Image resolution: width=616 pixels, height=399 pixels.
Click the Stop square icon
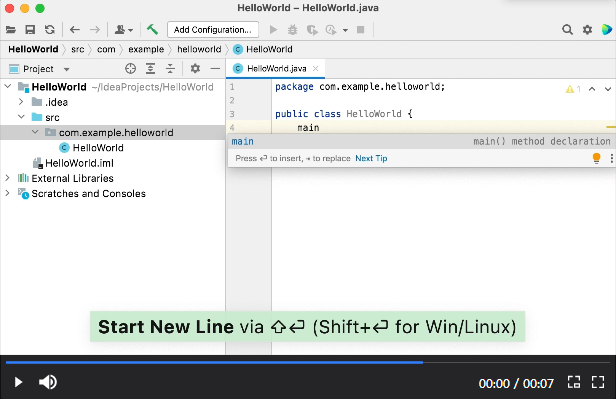(360, 29)
